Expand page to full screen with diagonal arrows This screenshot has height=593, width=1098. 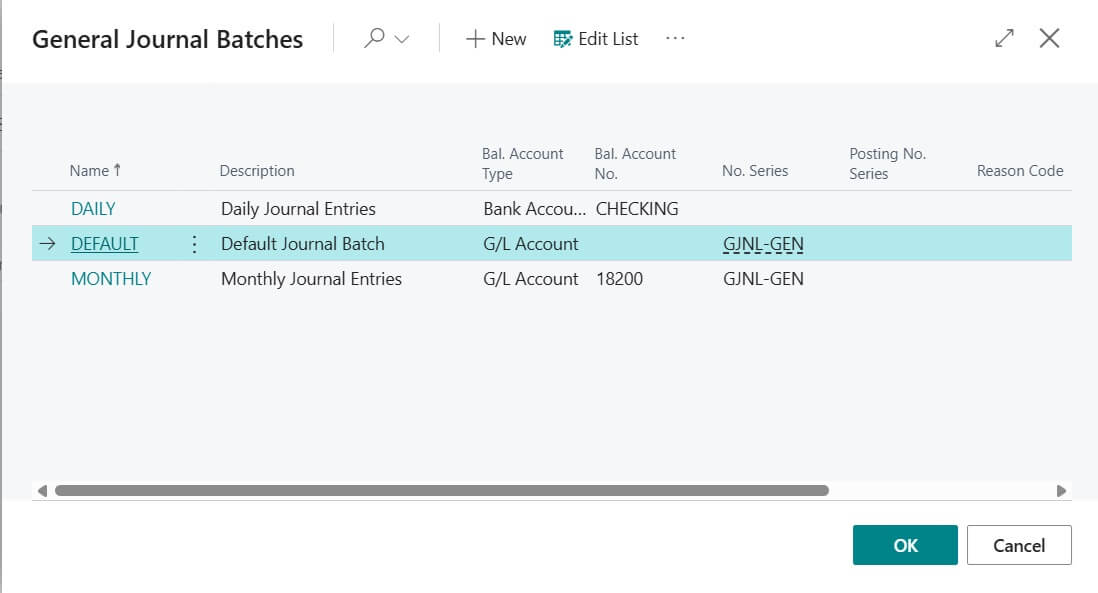pos(1003,37)
